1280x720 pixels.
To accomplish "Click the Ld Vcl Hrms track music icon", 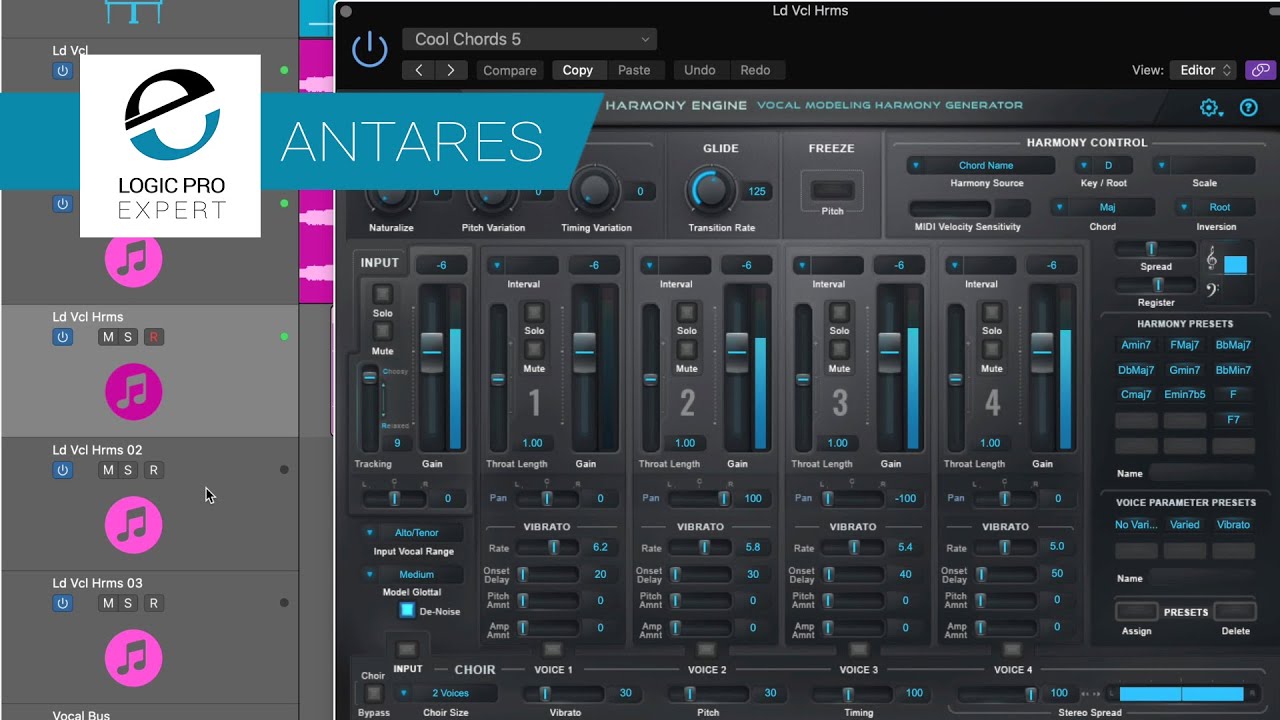I will coord(133,391).
